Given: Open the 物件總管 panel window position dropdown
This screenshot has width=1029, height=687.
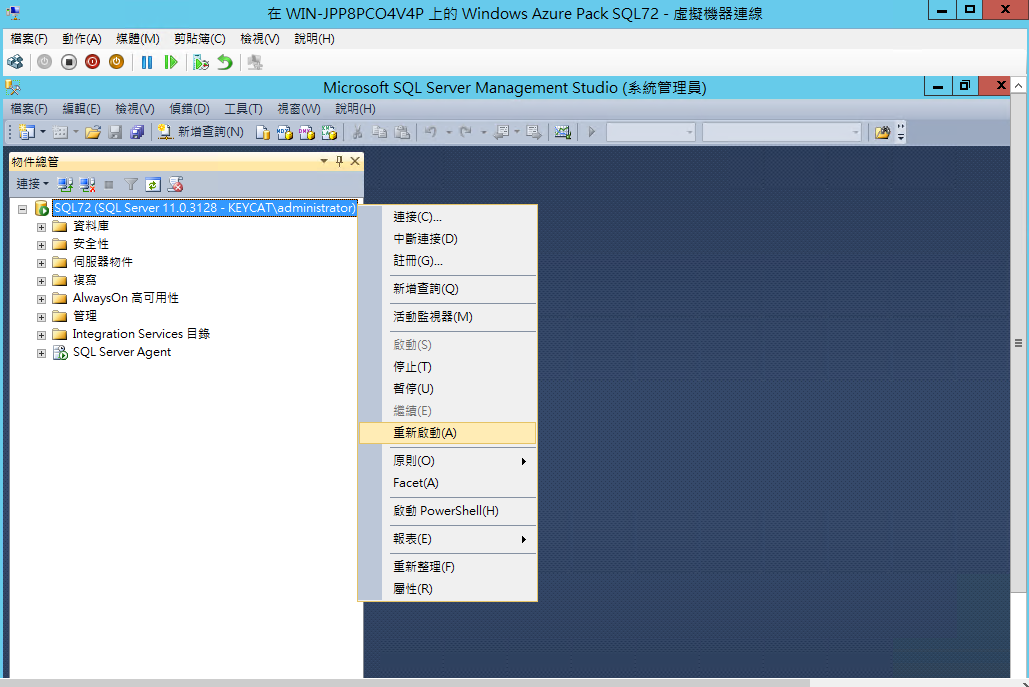Looking at the screenshot, I should coord(324,161).
